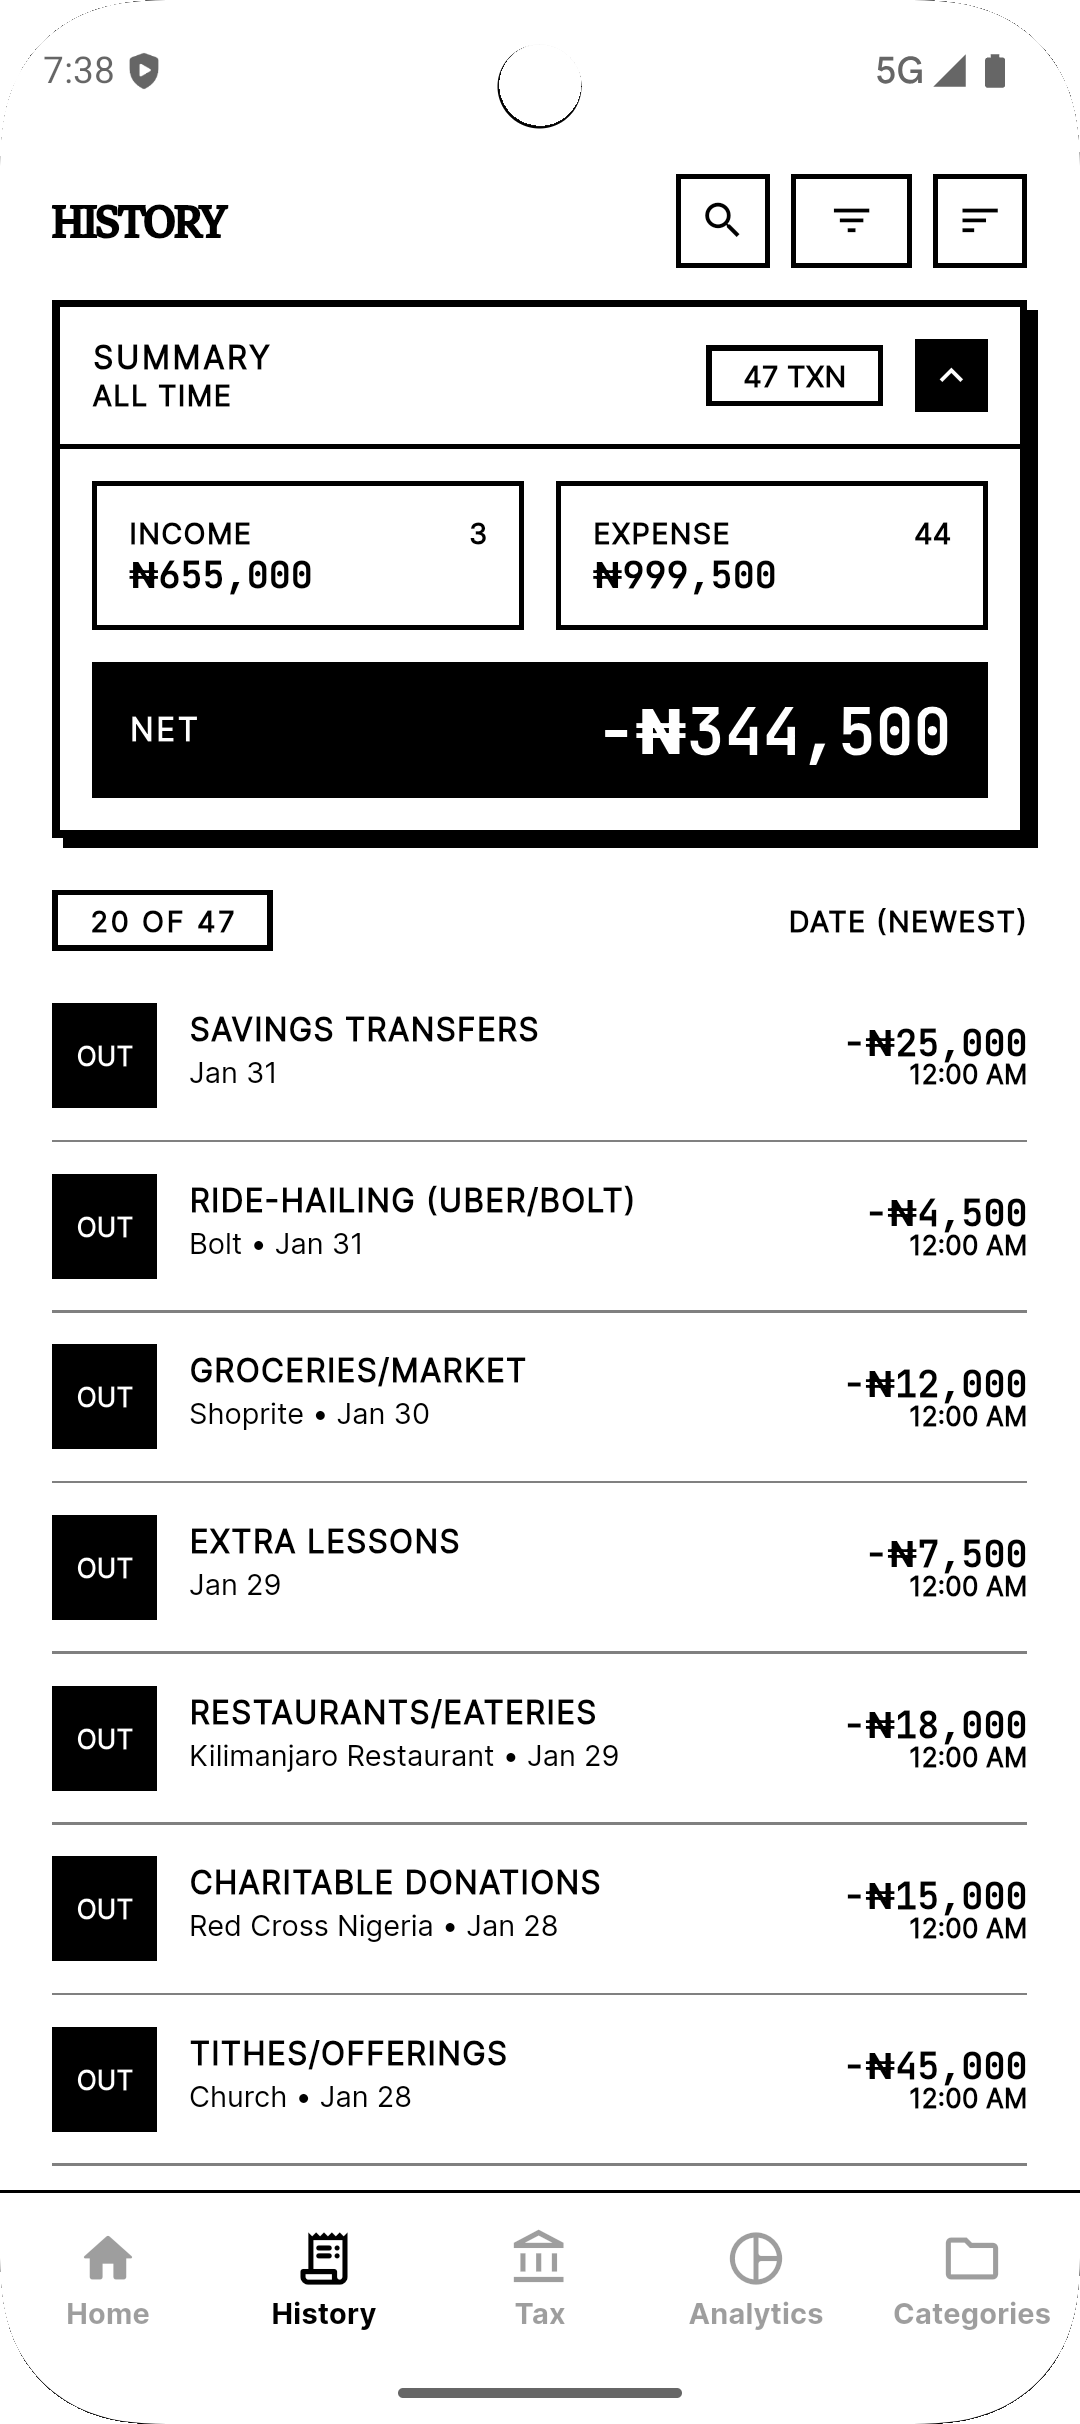
Task: Click the 47 TXN badge
Action: (794, 376)
